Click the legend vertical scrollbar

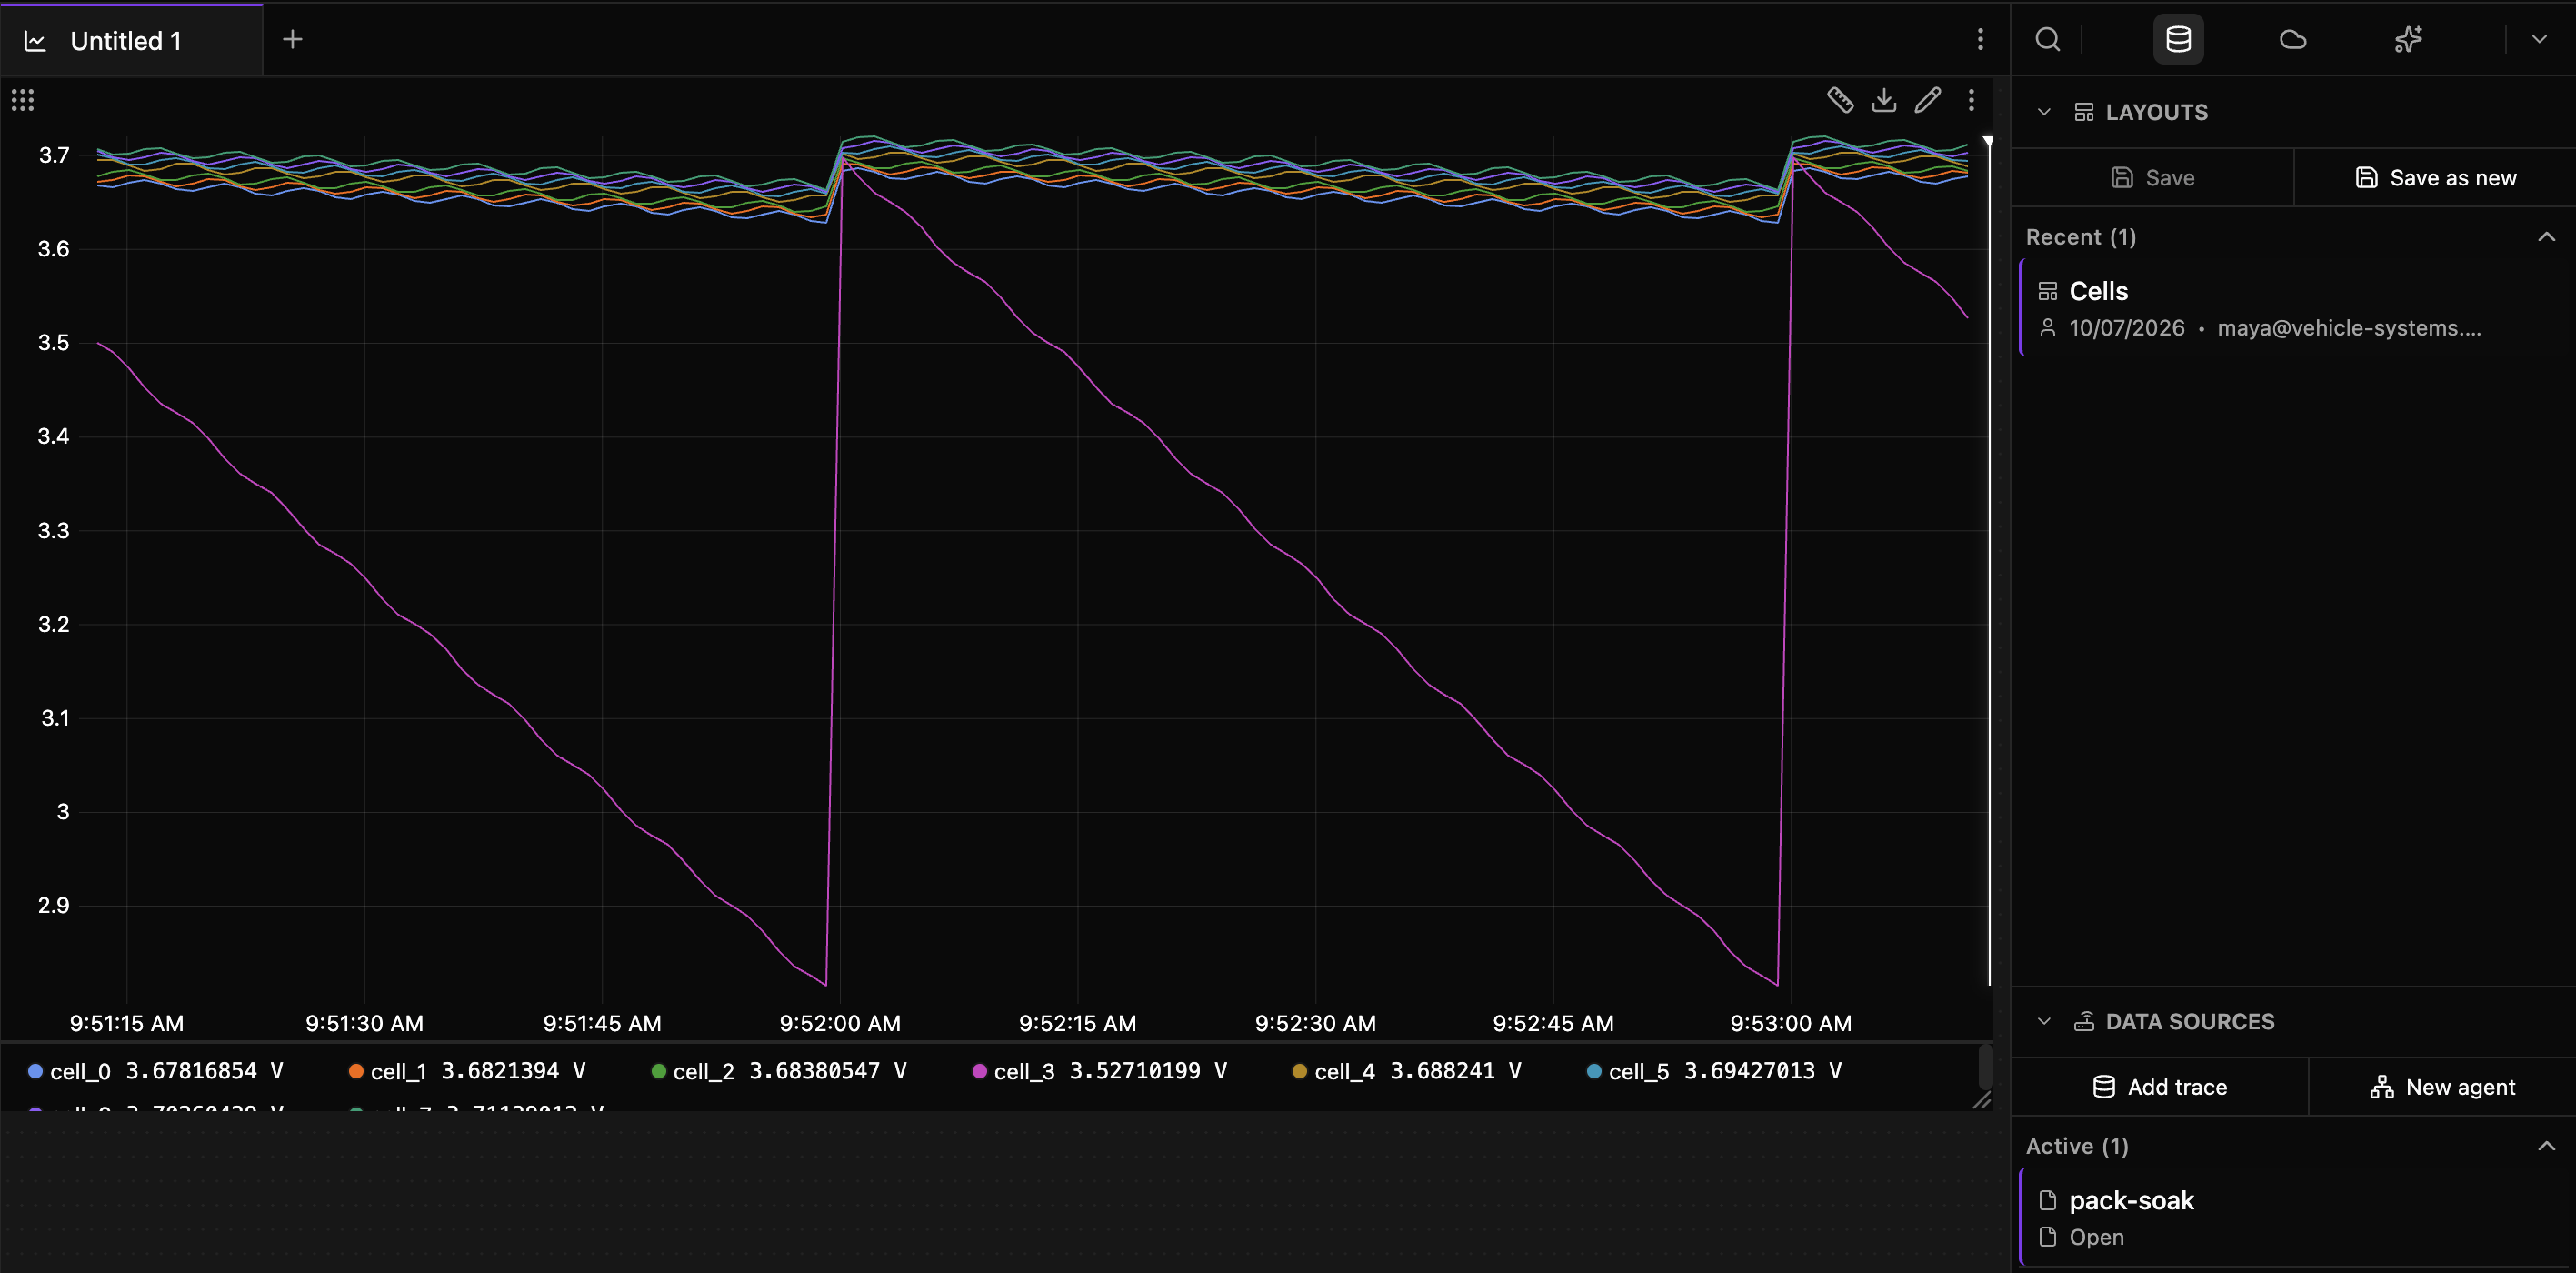(1985, 1067)
